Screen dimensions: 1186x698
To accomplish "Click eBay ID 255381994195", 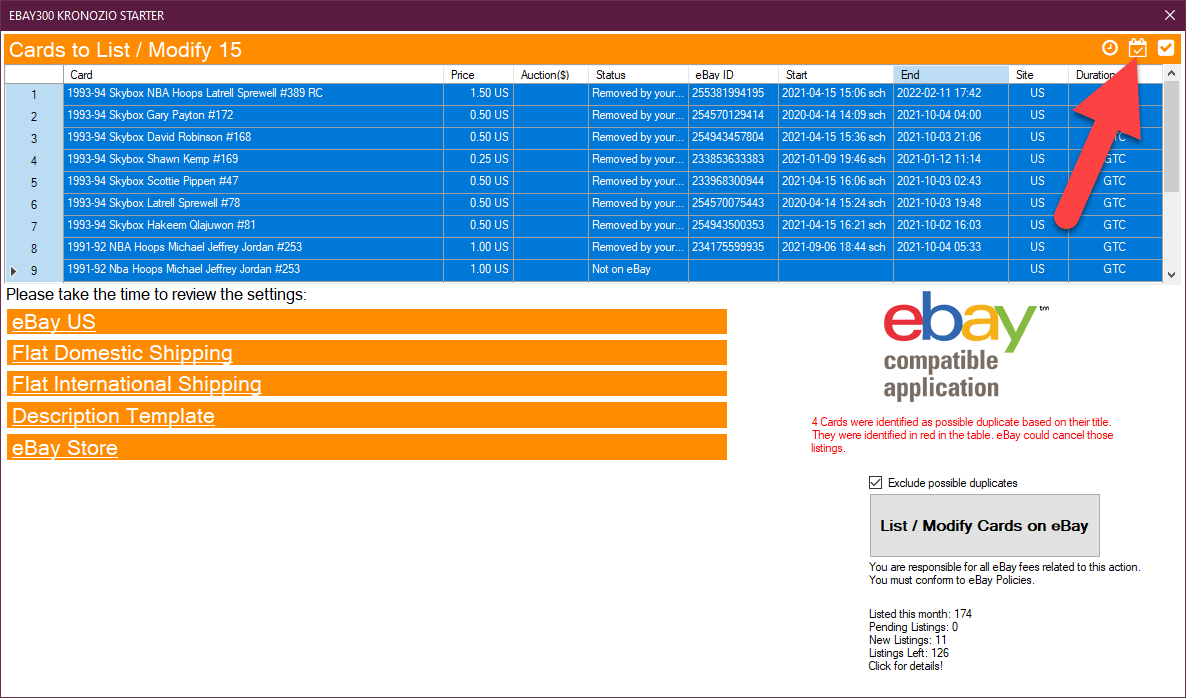I will coord(733,93).
